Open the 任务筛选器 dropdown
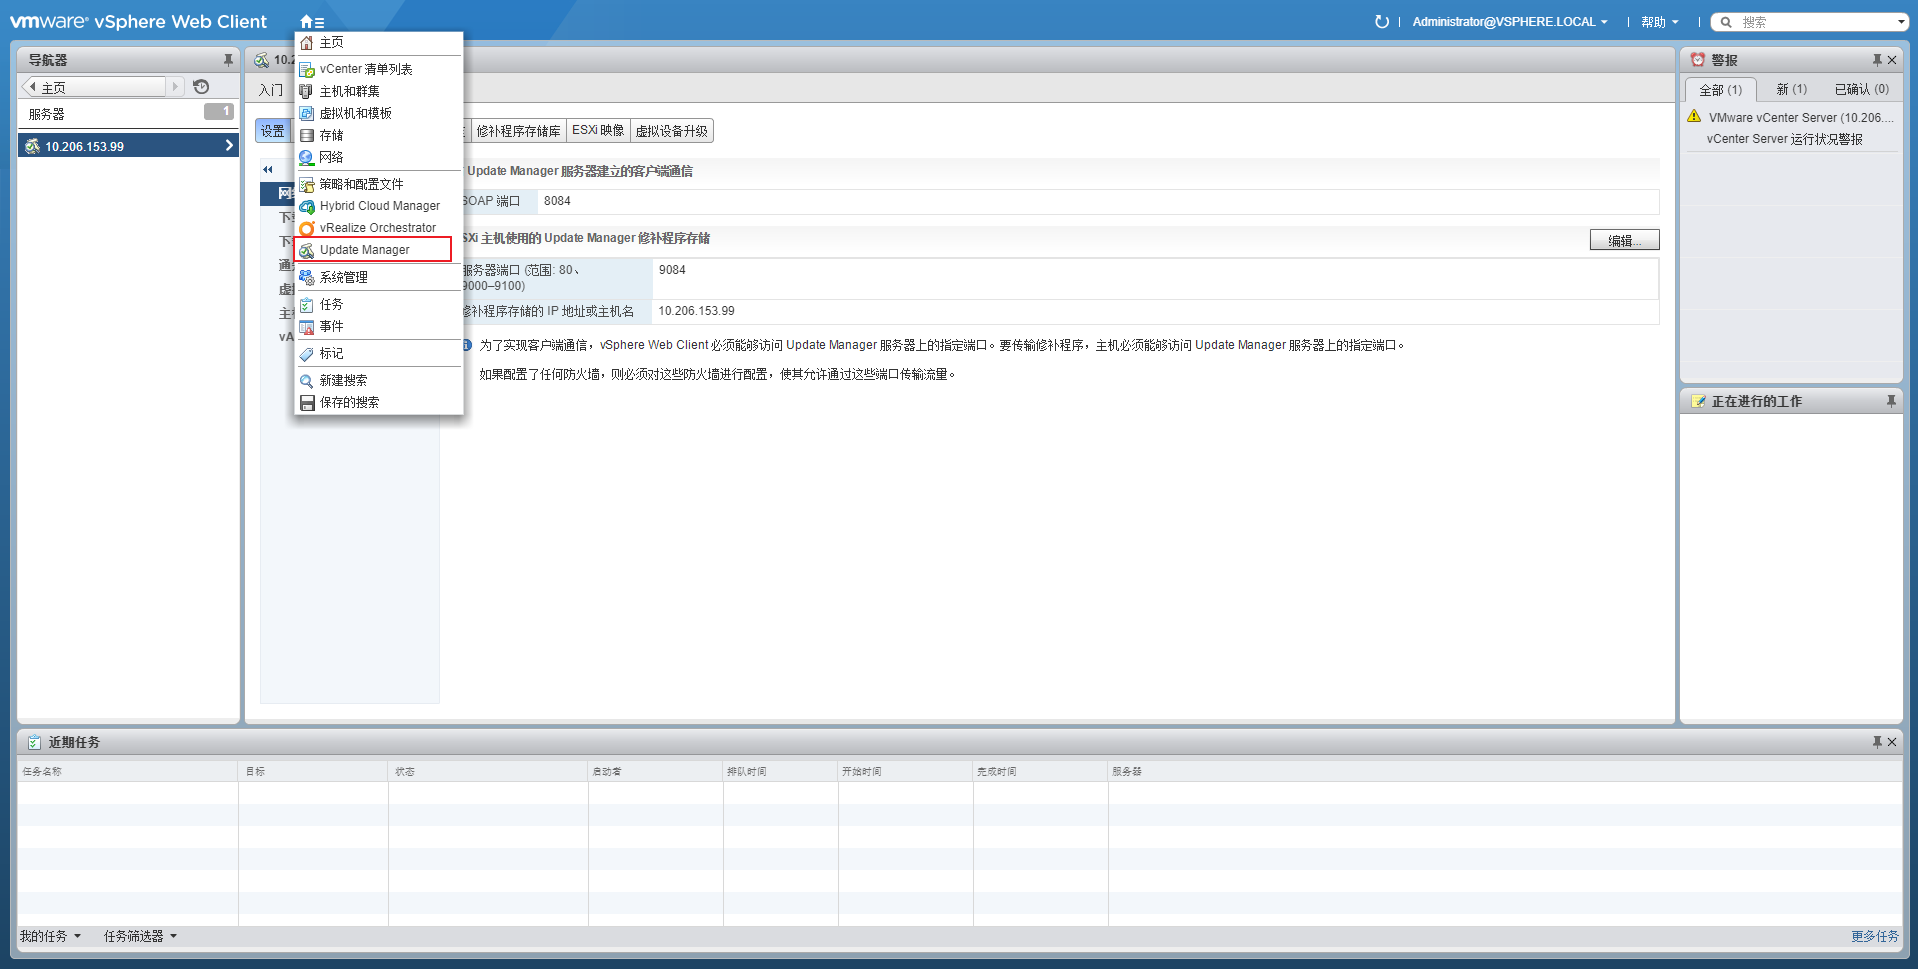 click(139, 936)
